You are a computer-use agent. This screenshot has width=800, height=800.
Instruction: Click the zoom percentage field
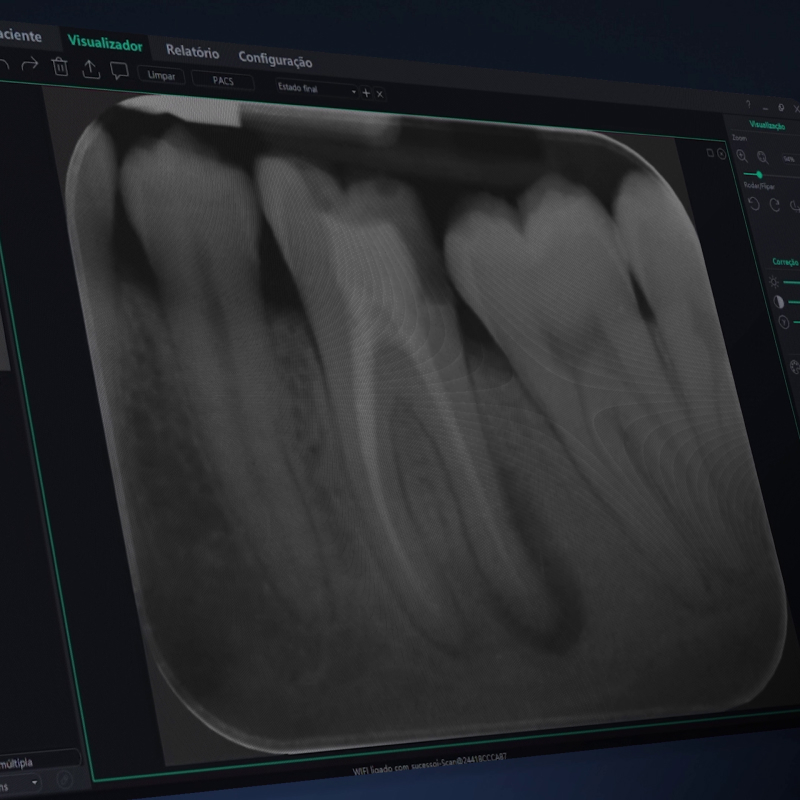coord(790,159)
